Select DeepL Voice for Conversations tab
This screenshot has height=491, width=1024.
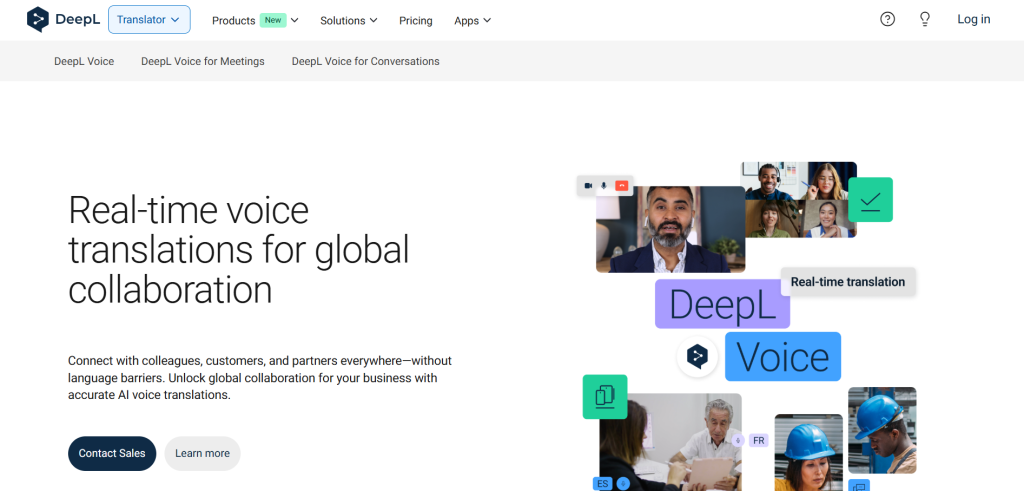pos(365,61)
